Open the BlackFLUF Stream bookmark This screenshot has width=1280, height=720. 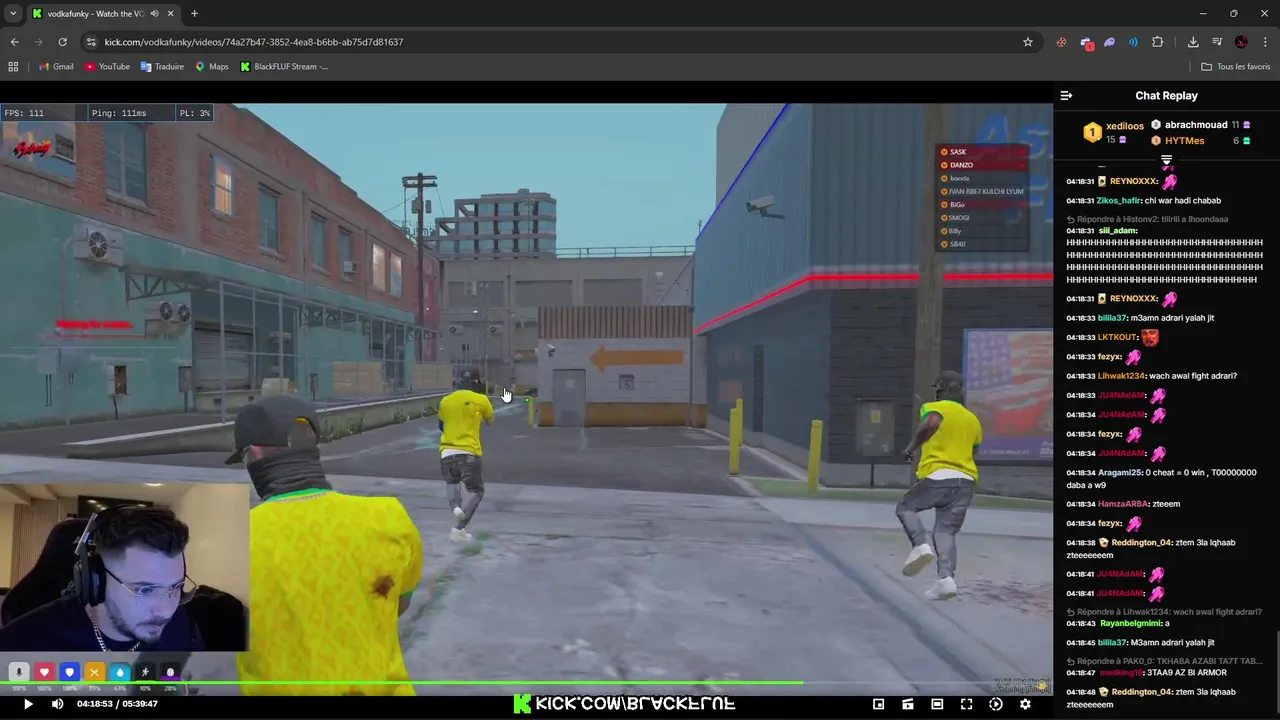click(x=284, y=67)
